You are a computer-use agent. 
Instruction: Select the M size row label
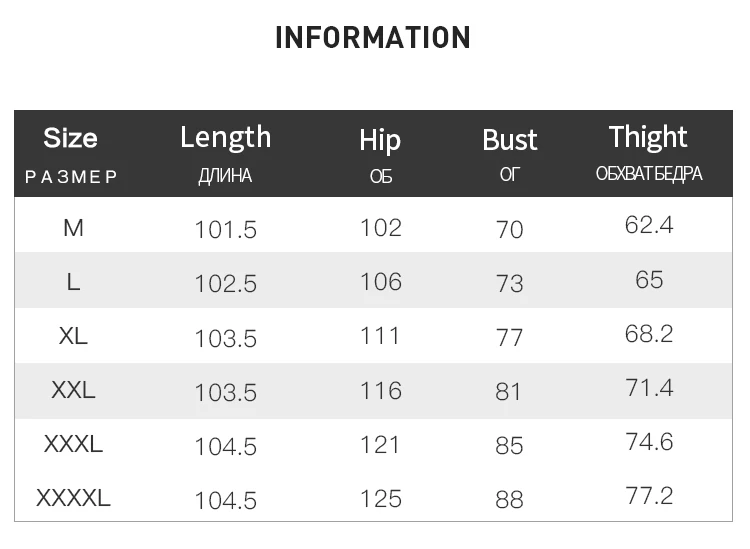click(73, 228)
